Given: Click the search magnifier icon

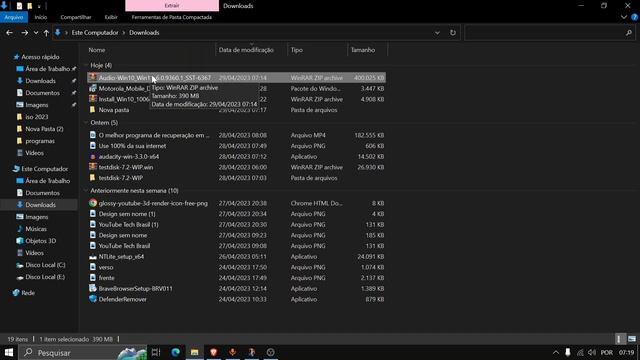Looking at the screenshot, I should [629, 33].
